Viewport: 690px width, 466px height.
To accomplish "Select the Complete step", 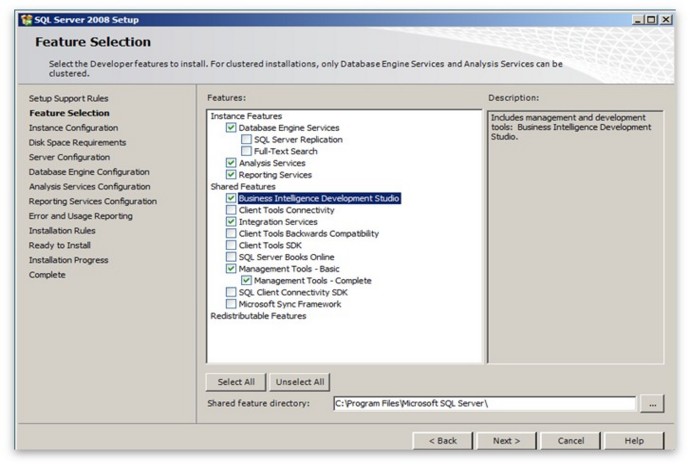I will tap(47, 275).
